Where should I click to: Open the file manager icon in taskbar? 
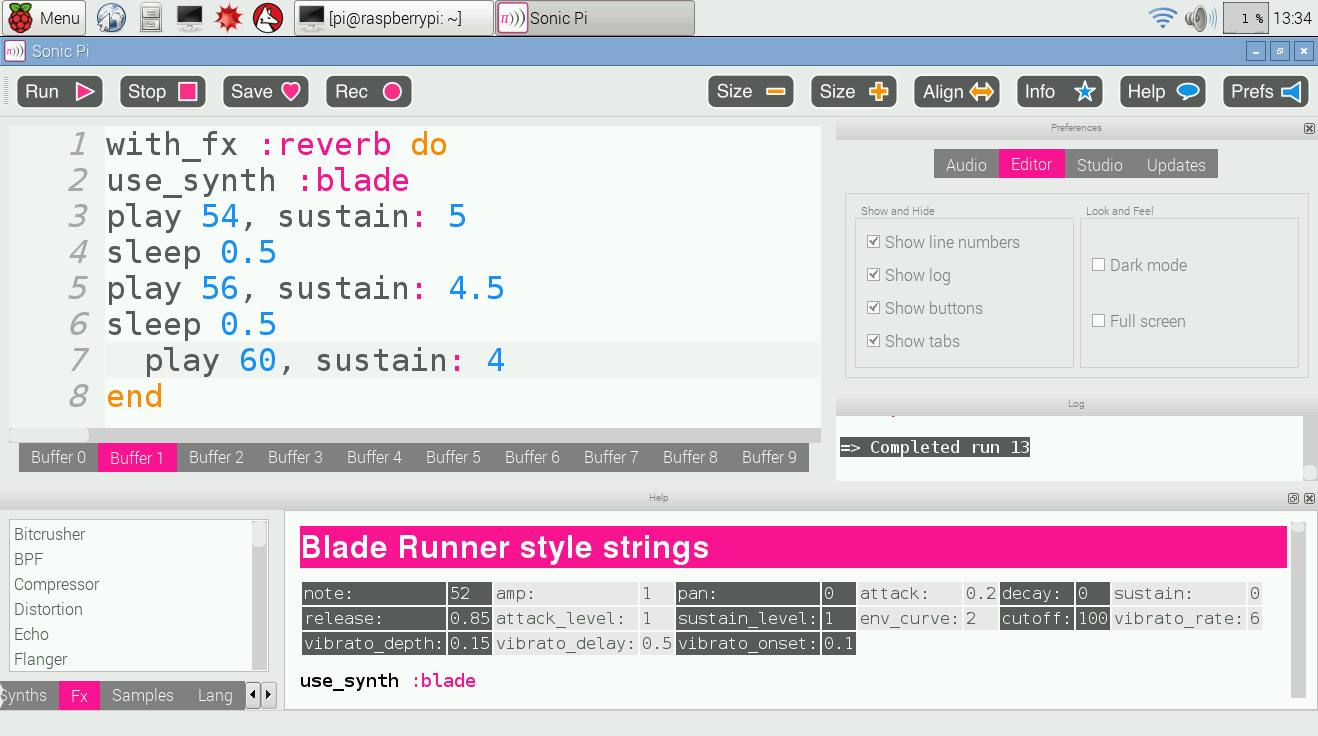click(x=150, y=17)
